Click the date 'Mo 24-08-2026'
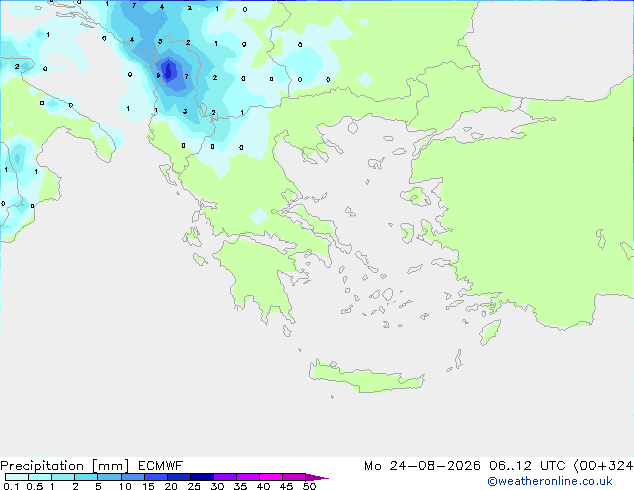The height and width of the screenshot is (490, 634). (422, 466)
